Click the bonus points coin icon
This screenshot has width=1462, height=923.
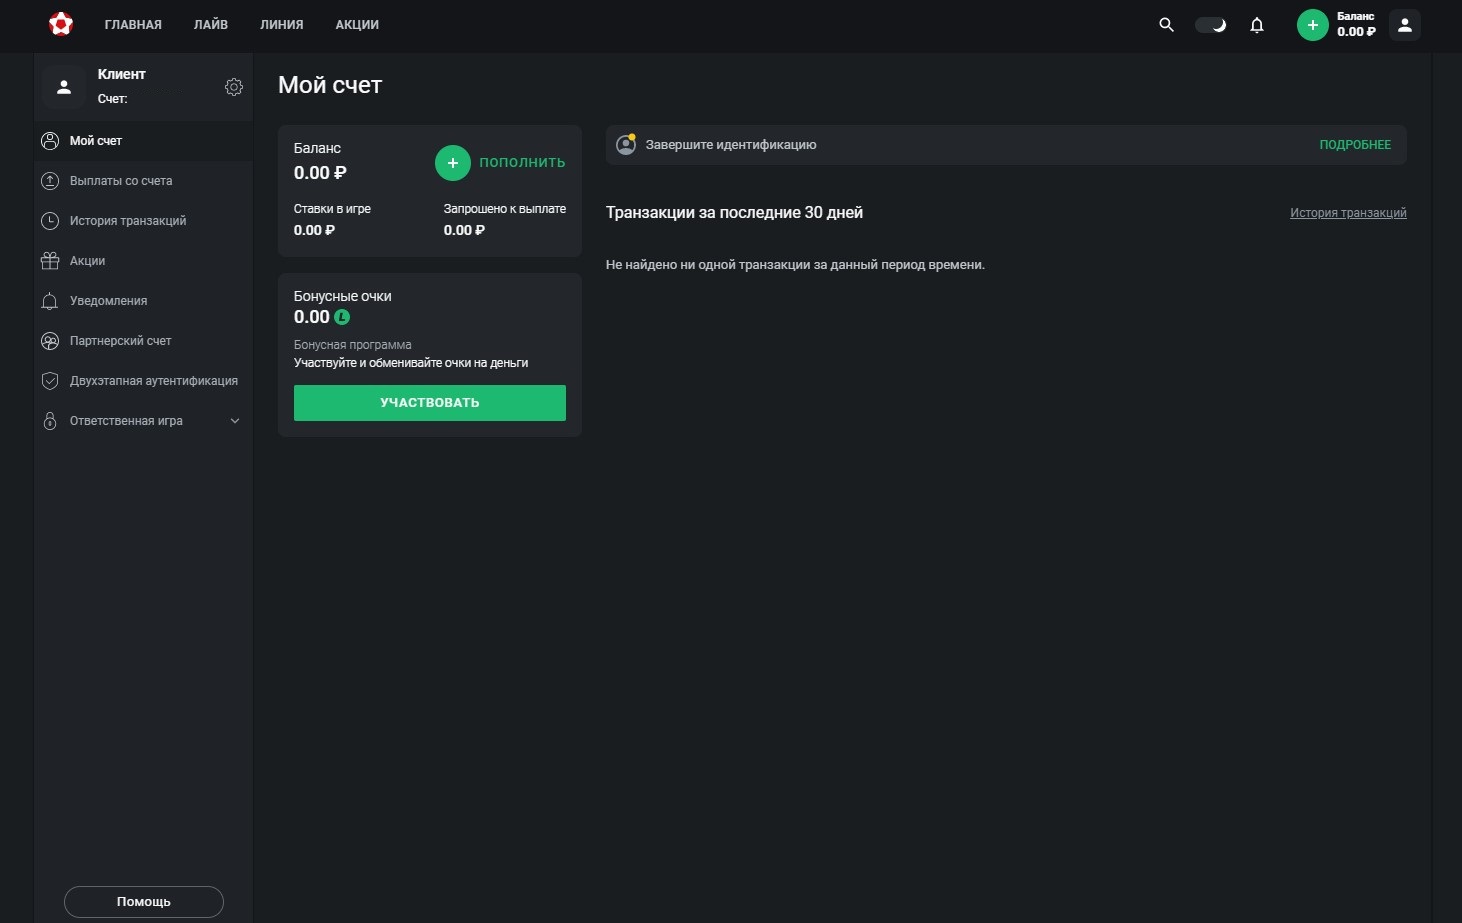[342, 317]
